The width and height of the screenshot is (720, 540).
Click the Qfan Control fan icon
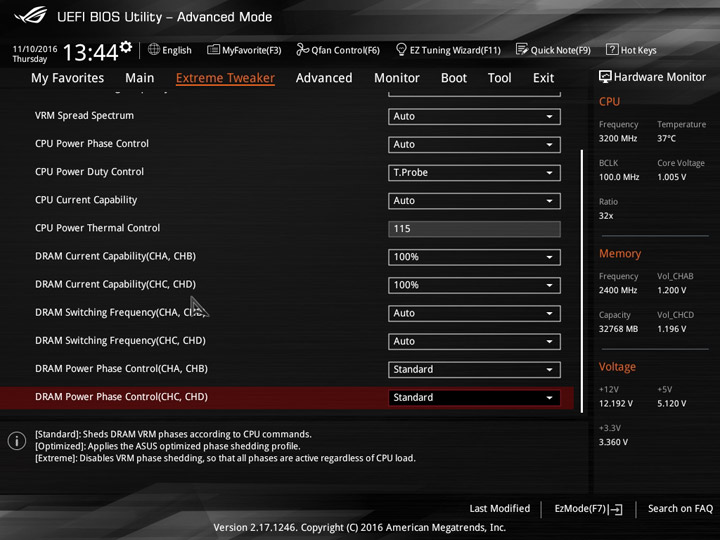click(x=302, y=49)
